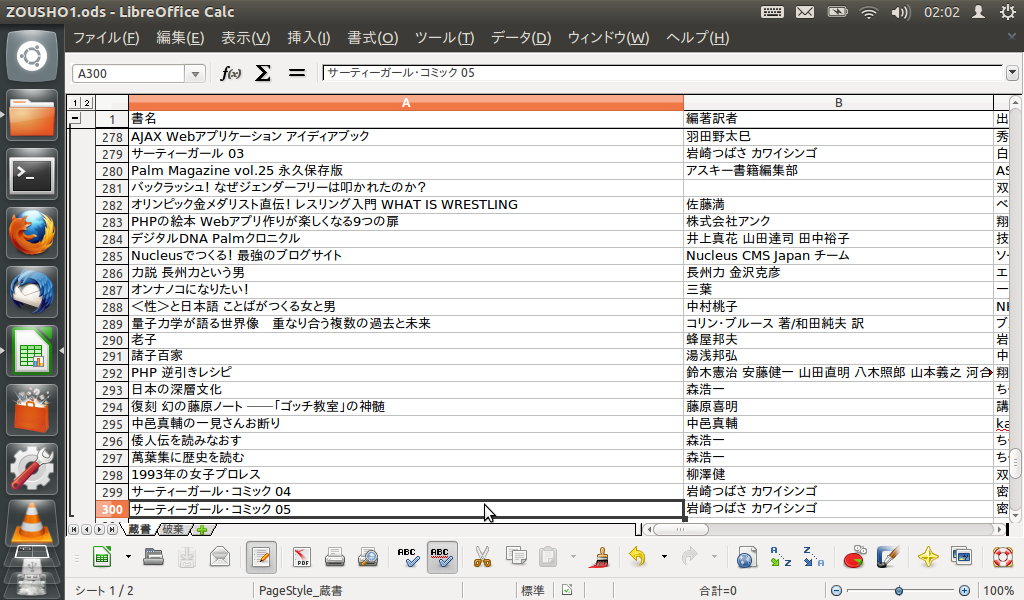The width and height of the screenshot is (1024, 600).
Task: Insert a chart
Action: (x=854, y=557)
